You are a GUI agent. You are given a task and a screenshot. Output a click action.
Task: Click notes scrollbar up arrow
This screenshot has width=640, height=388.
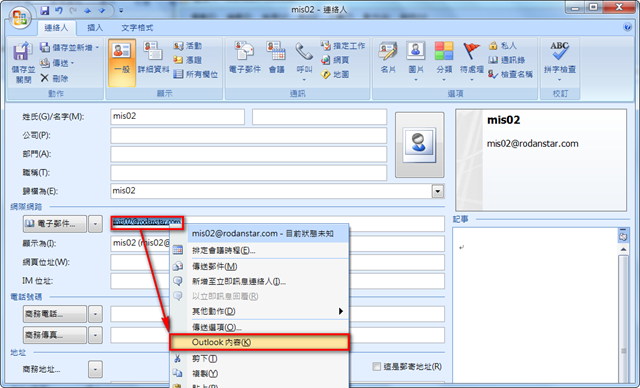pyautogui.click(x=623, y=249)
